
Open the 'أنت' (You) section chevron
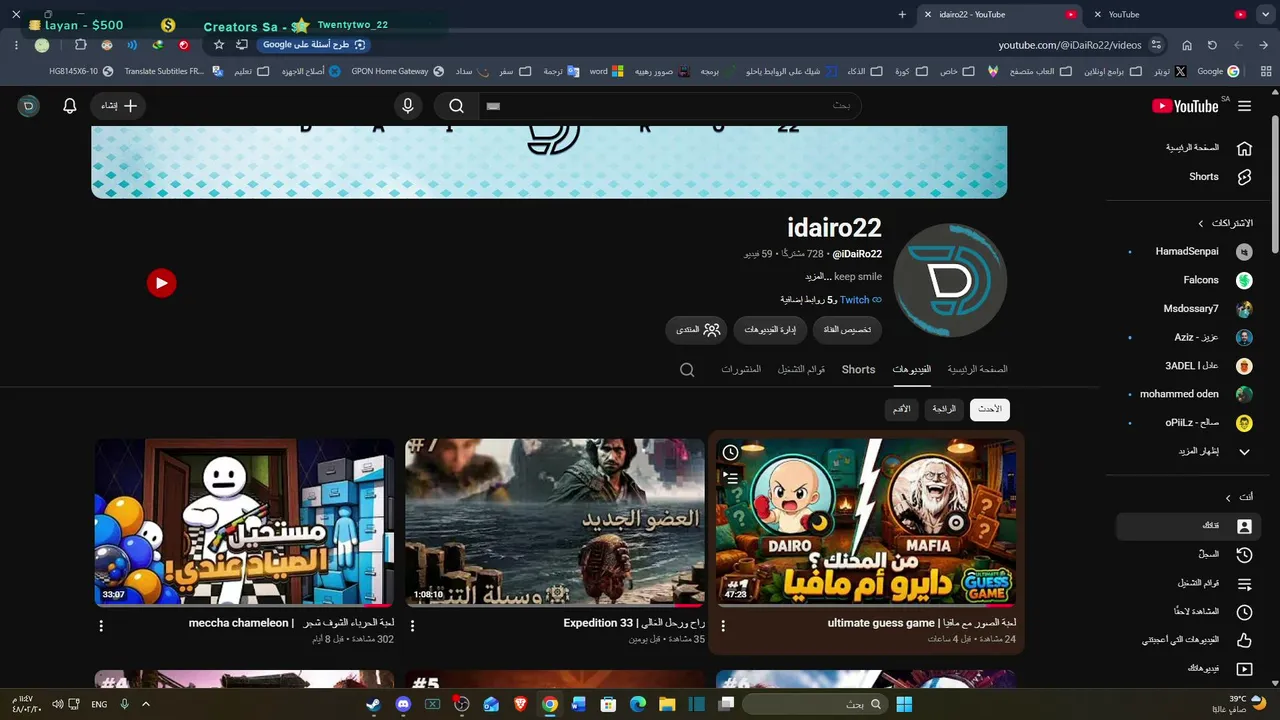point(1228,497)
